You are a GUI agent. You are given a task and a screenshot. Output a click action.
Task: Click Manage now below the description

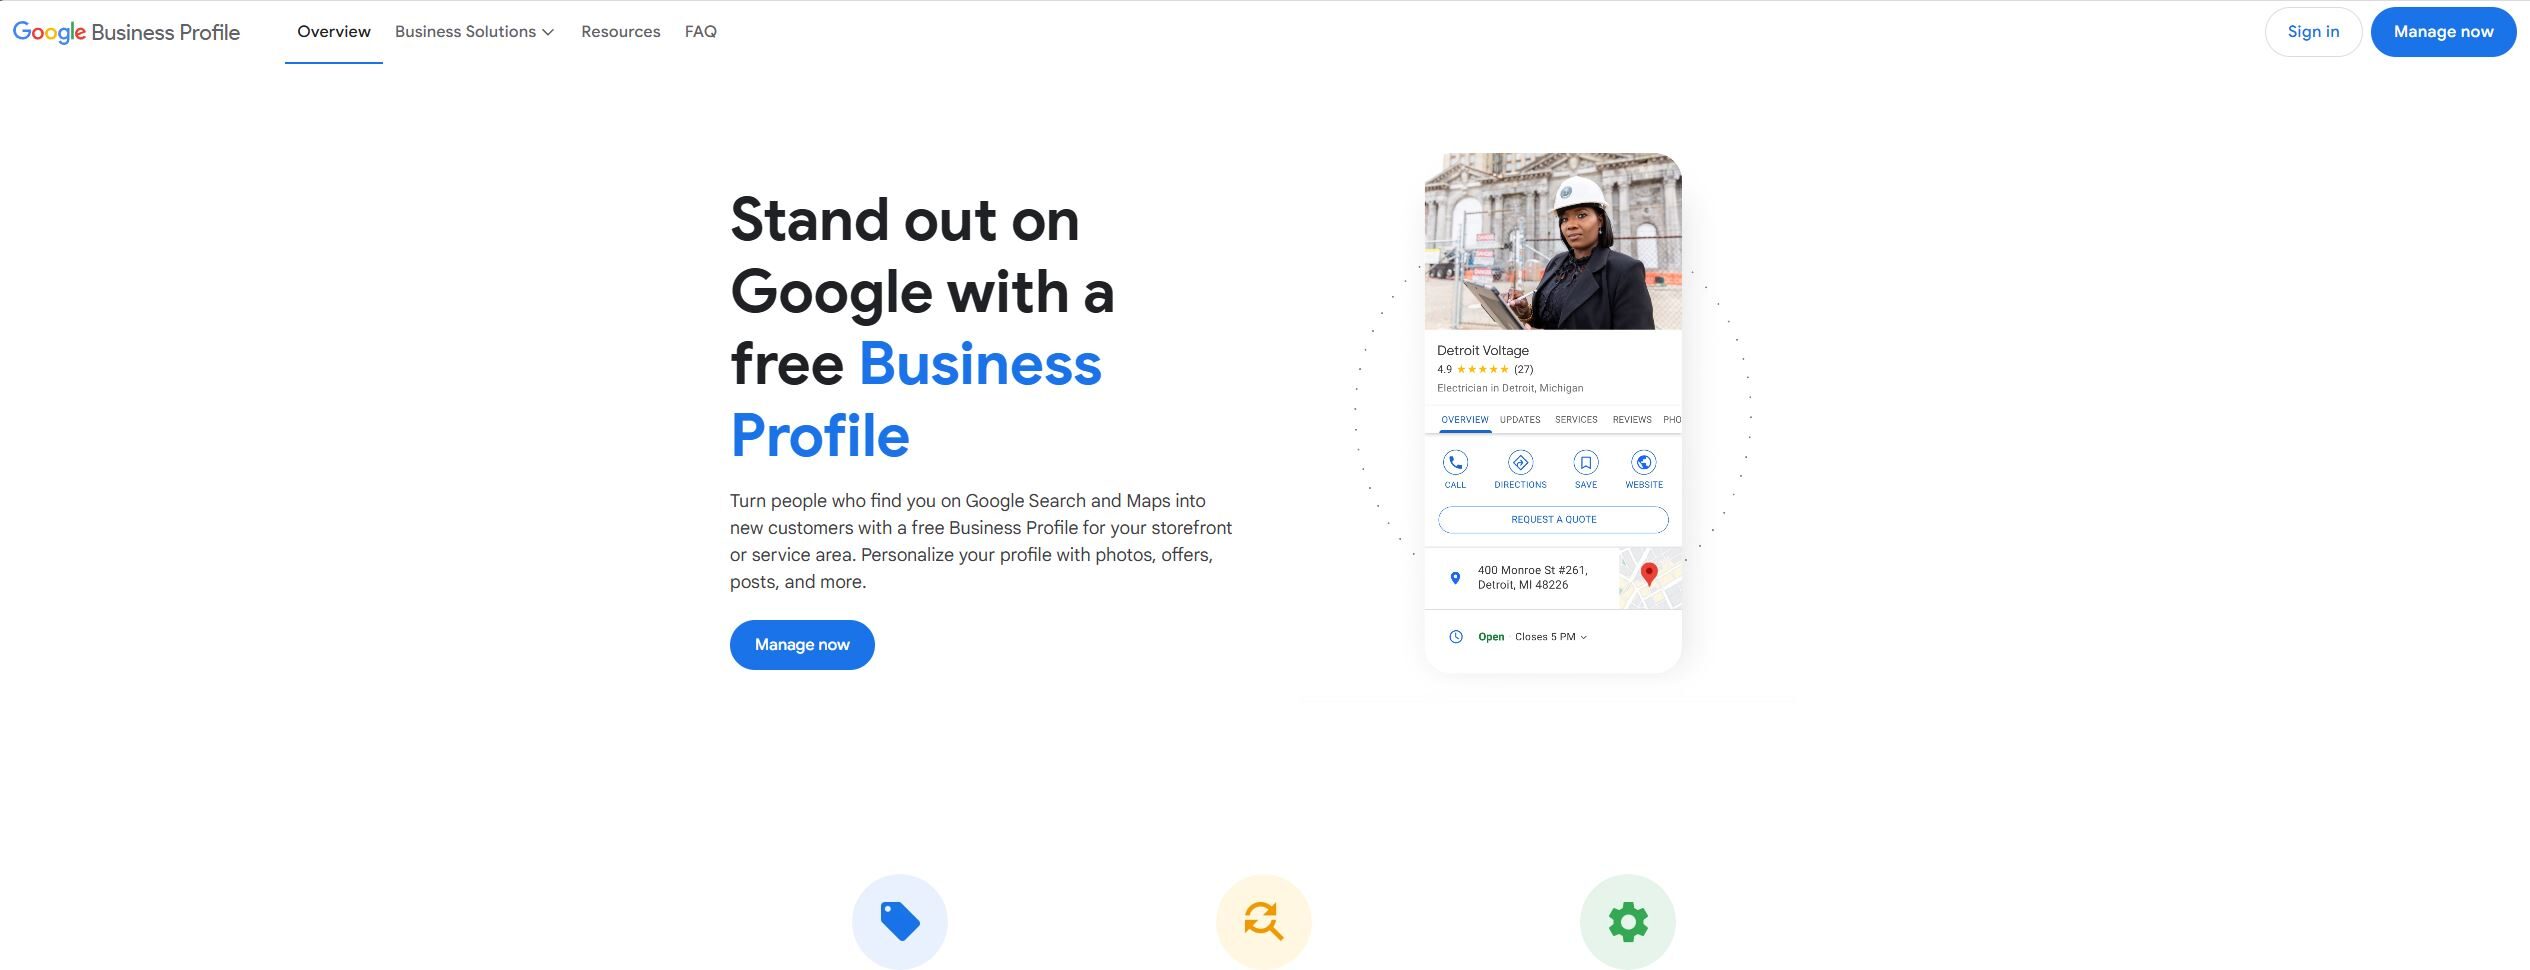tap(802, 645)
